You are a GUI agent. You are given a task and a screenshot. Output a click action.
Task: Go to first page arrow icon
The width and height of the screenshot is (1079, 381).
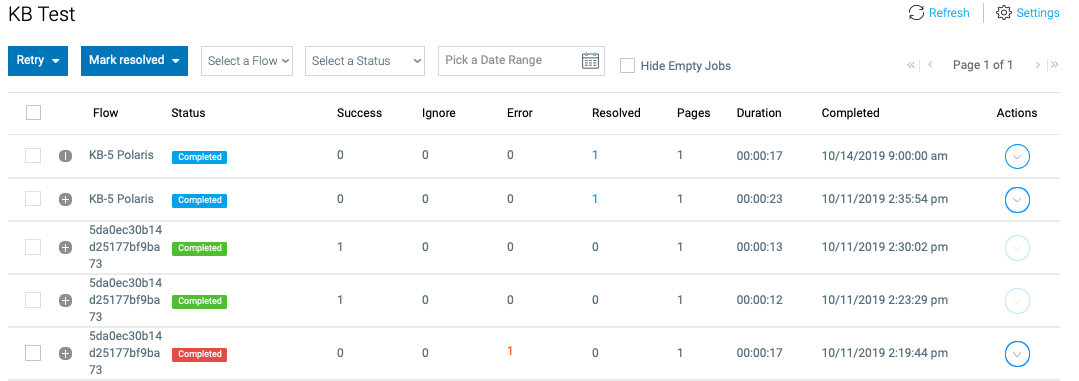click(912, 65)
